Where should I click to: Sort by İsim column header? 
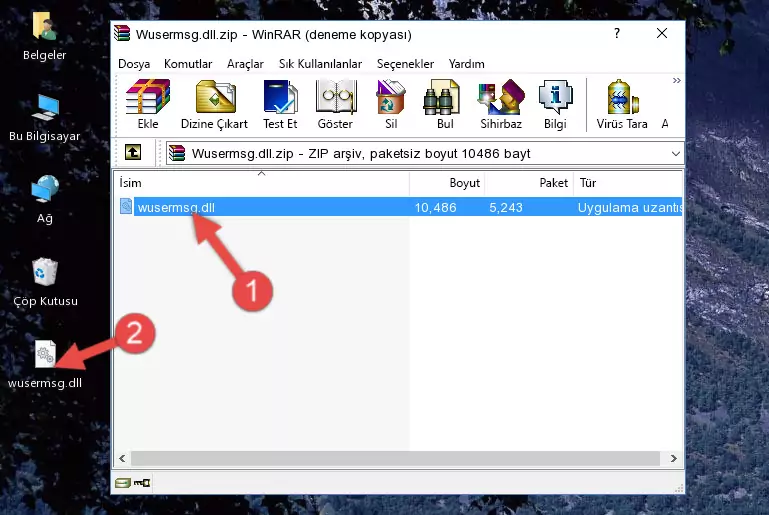[262, 183]
